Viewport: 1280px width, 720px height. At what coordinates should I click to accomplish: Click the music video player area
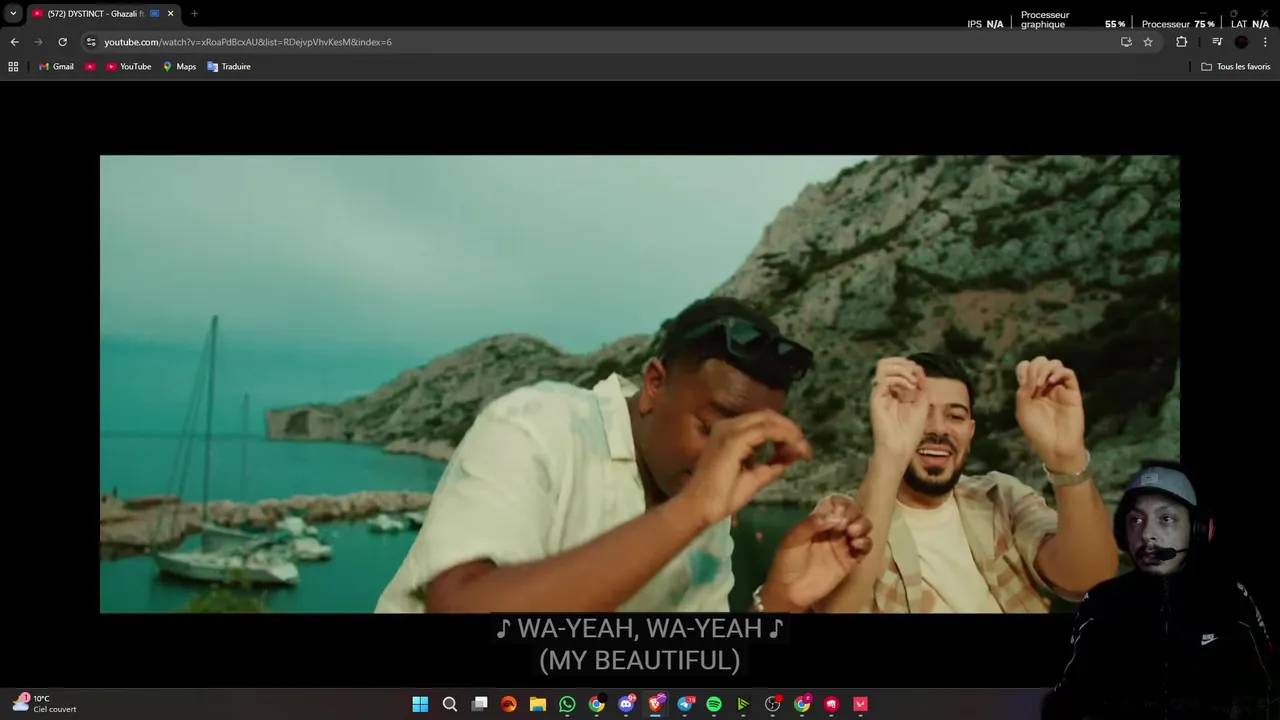click(639, 384)
